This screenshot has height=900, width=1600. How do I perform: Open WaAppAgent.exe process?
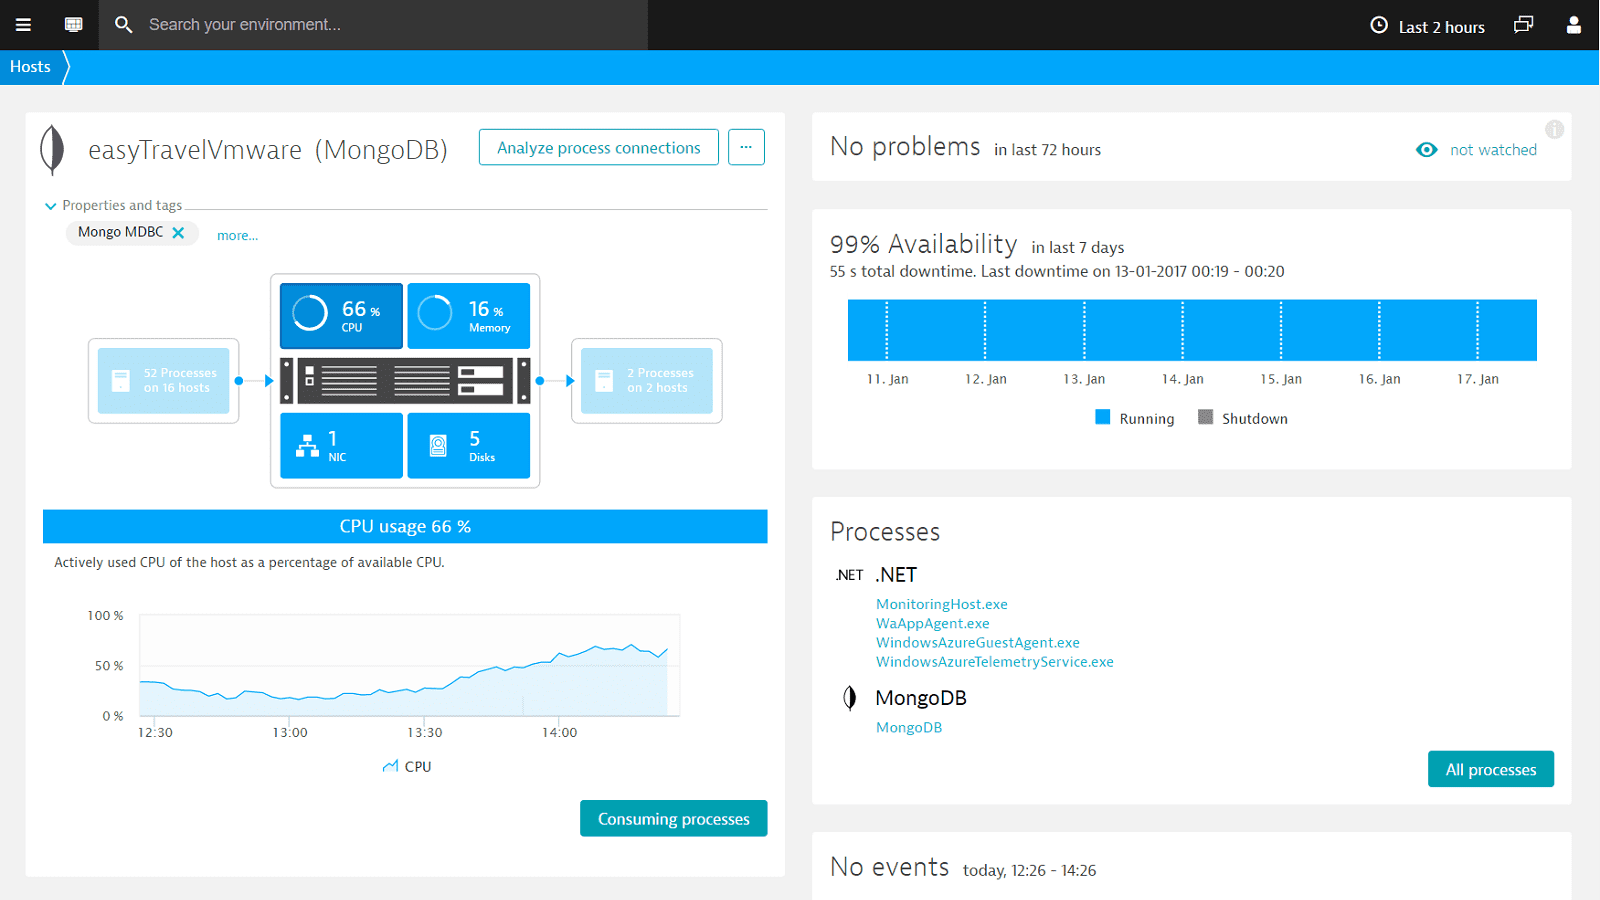tap(933, 623)
